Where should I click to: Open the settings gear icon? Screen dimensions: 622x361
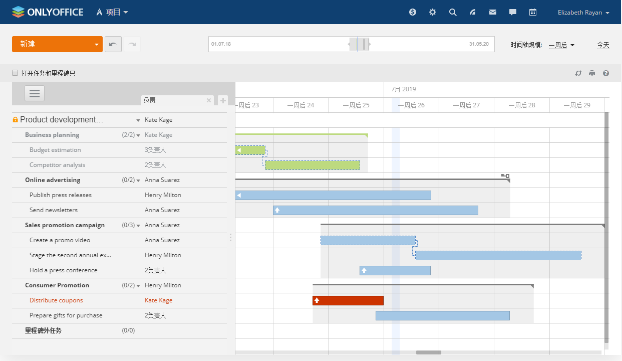pyautogui.click(x=432, y=12)
